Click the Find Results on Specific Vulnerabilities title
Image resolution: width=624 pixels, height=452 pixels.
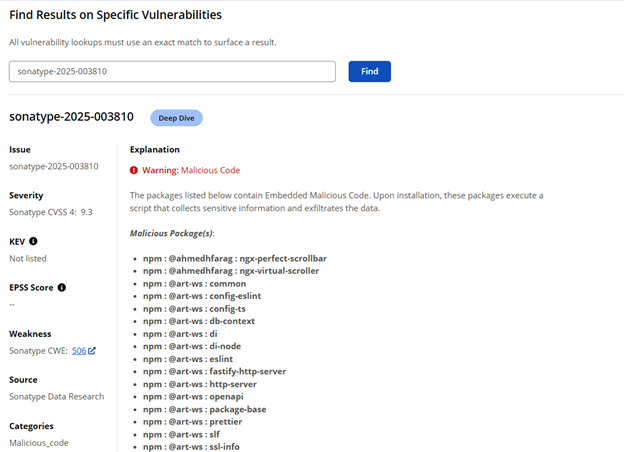tap(115, 15)
